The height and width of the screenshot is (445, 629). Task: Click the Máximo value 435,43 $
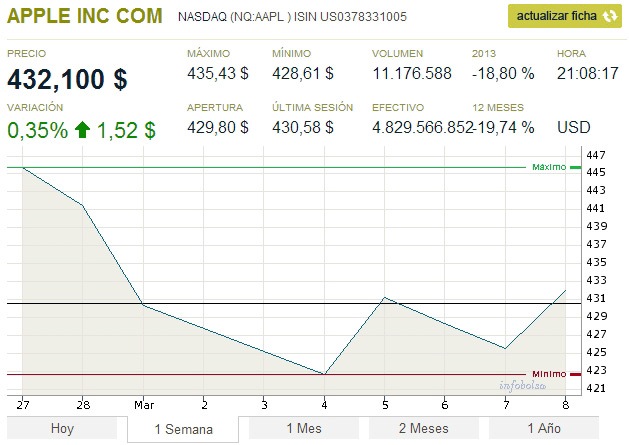218,73
